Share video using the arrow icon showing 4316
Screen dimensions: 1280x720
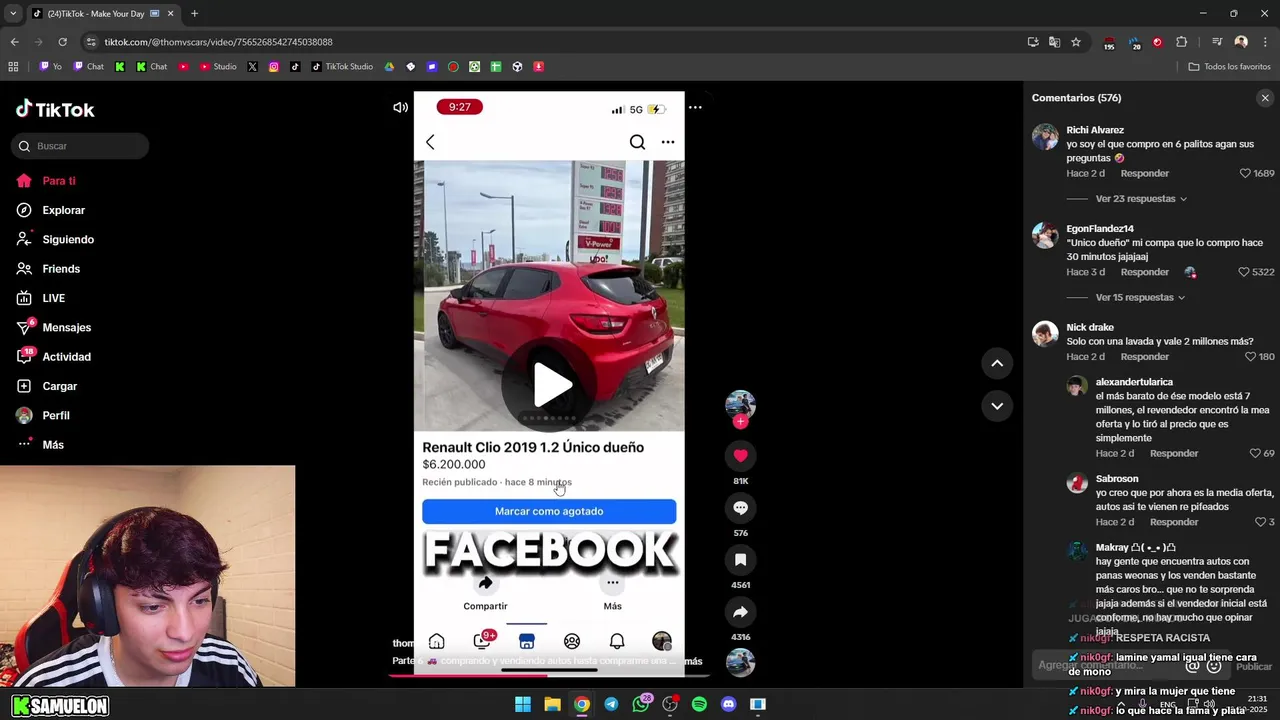[740, 612]
